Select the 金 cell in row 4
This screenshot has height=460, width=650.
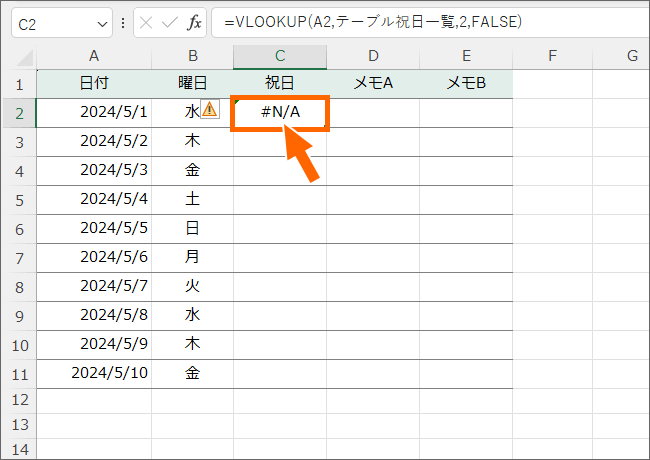tap(193, 171)
